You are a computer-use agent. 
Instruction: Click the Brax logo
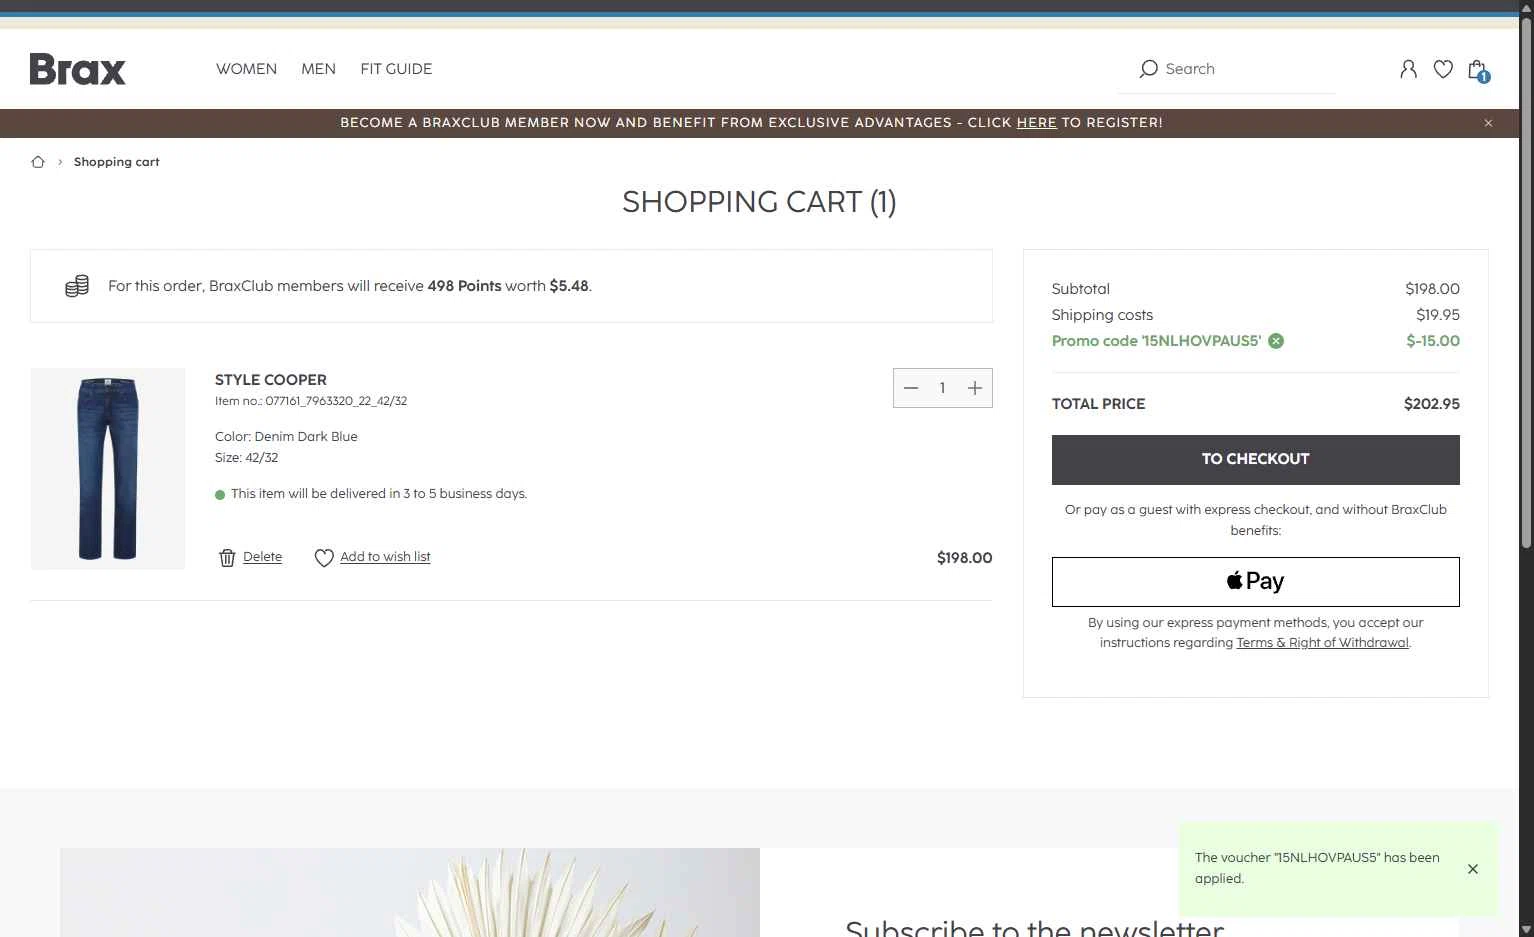point(78,69)
